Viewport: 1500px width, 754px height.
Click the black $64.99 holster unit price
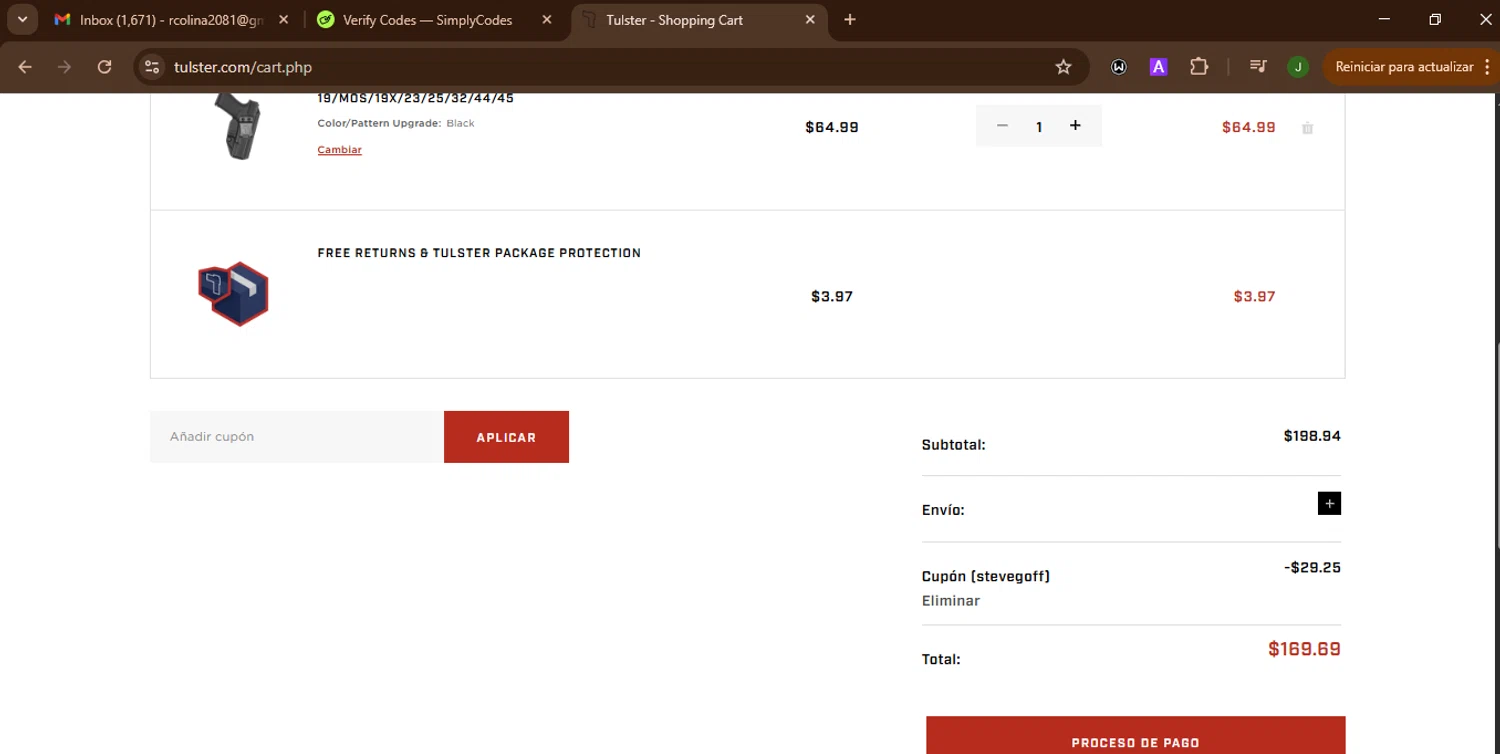point(832,127)
